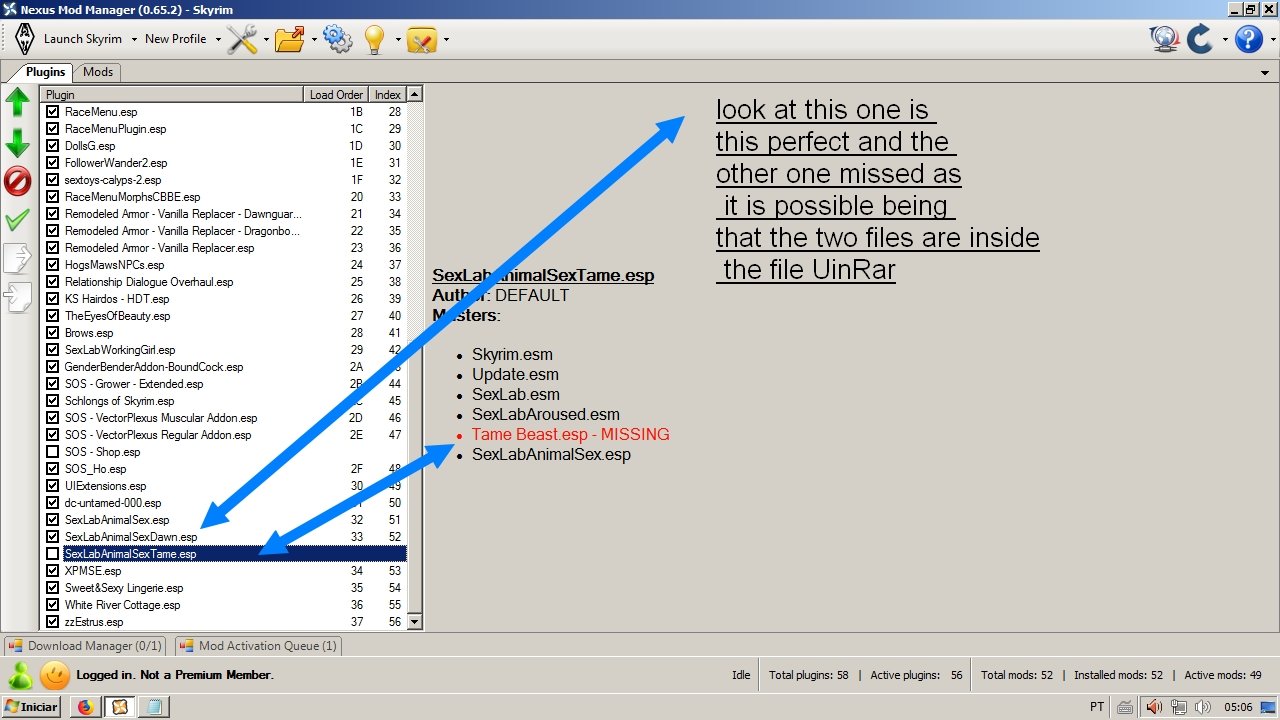
Task: Switch to the Mods tab
Action: [98, 72]
